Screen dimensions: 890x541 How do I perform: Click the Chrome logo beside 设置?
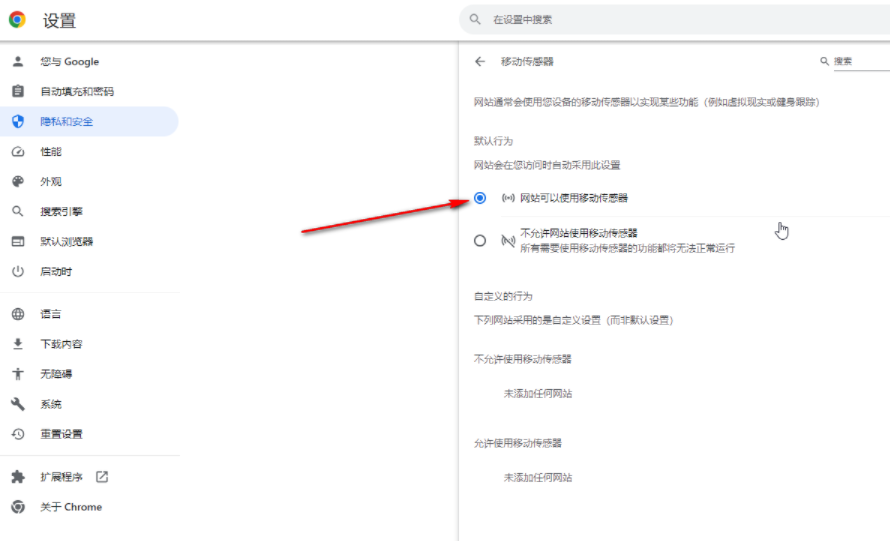point(17,20)
